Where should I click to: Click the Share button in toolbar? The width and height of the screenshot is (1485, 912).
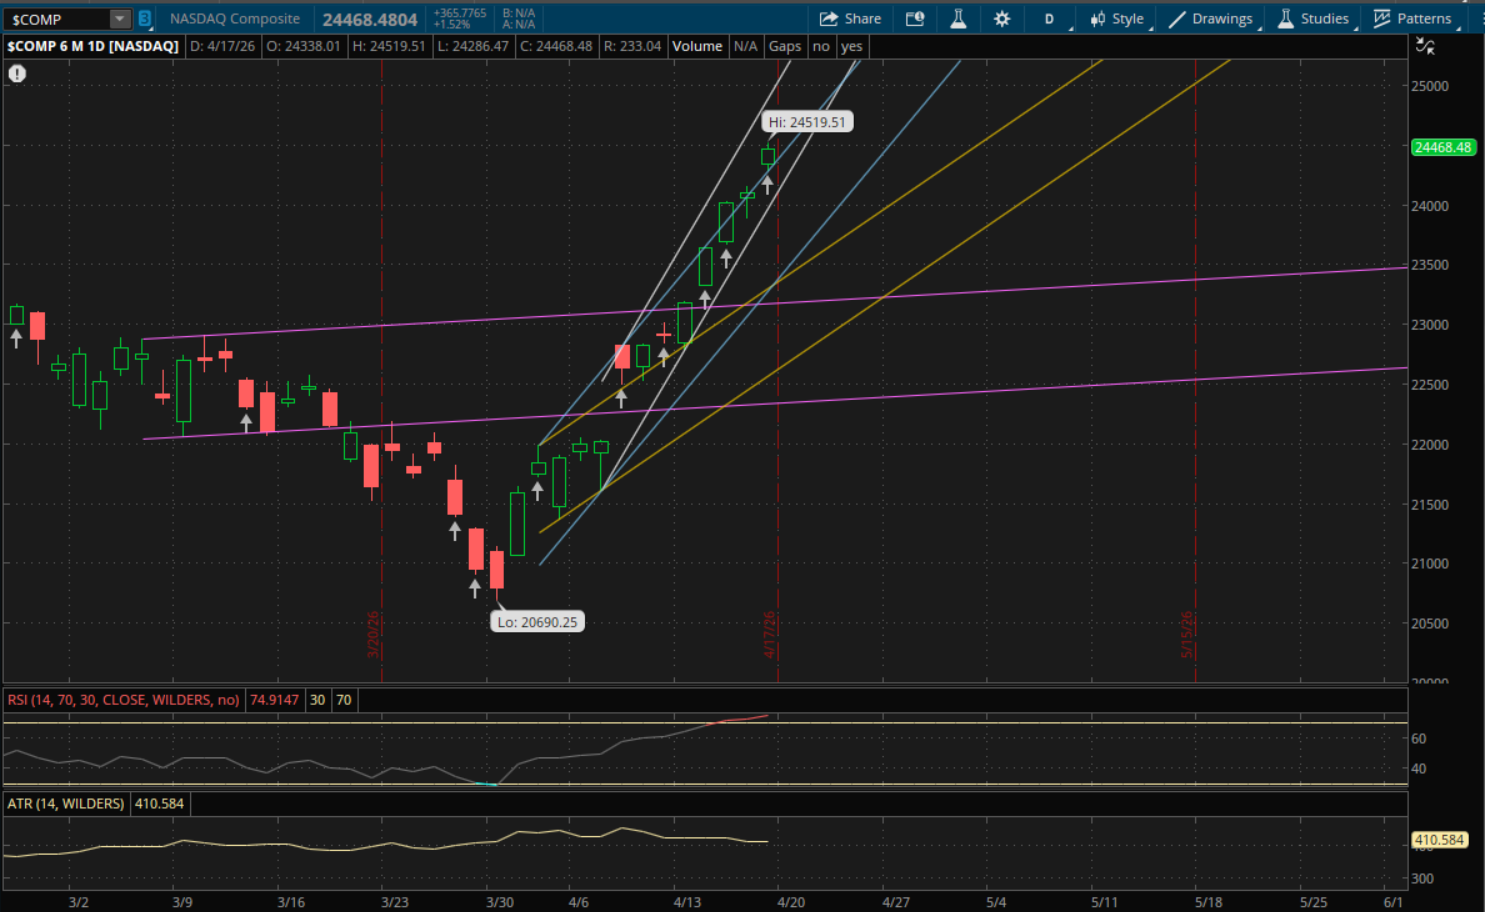(x=850, y=19)
